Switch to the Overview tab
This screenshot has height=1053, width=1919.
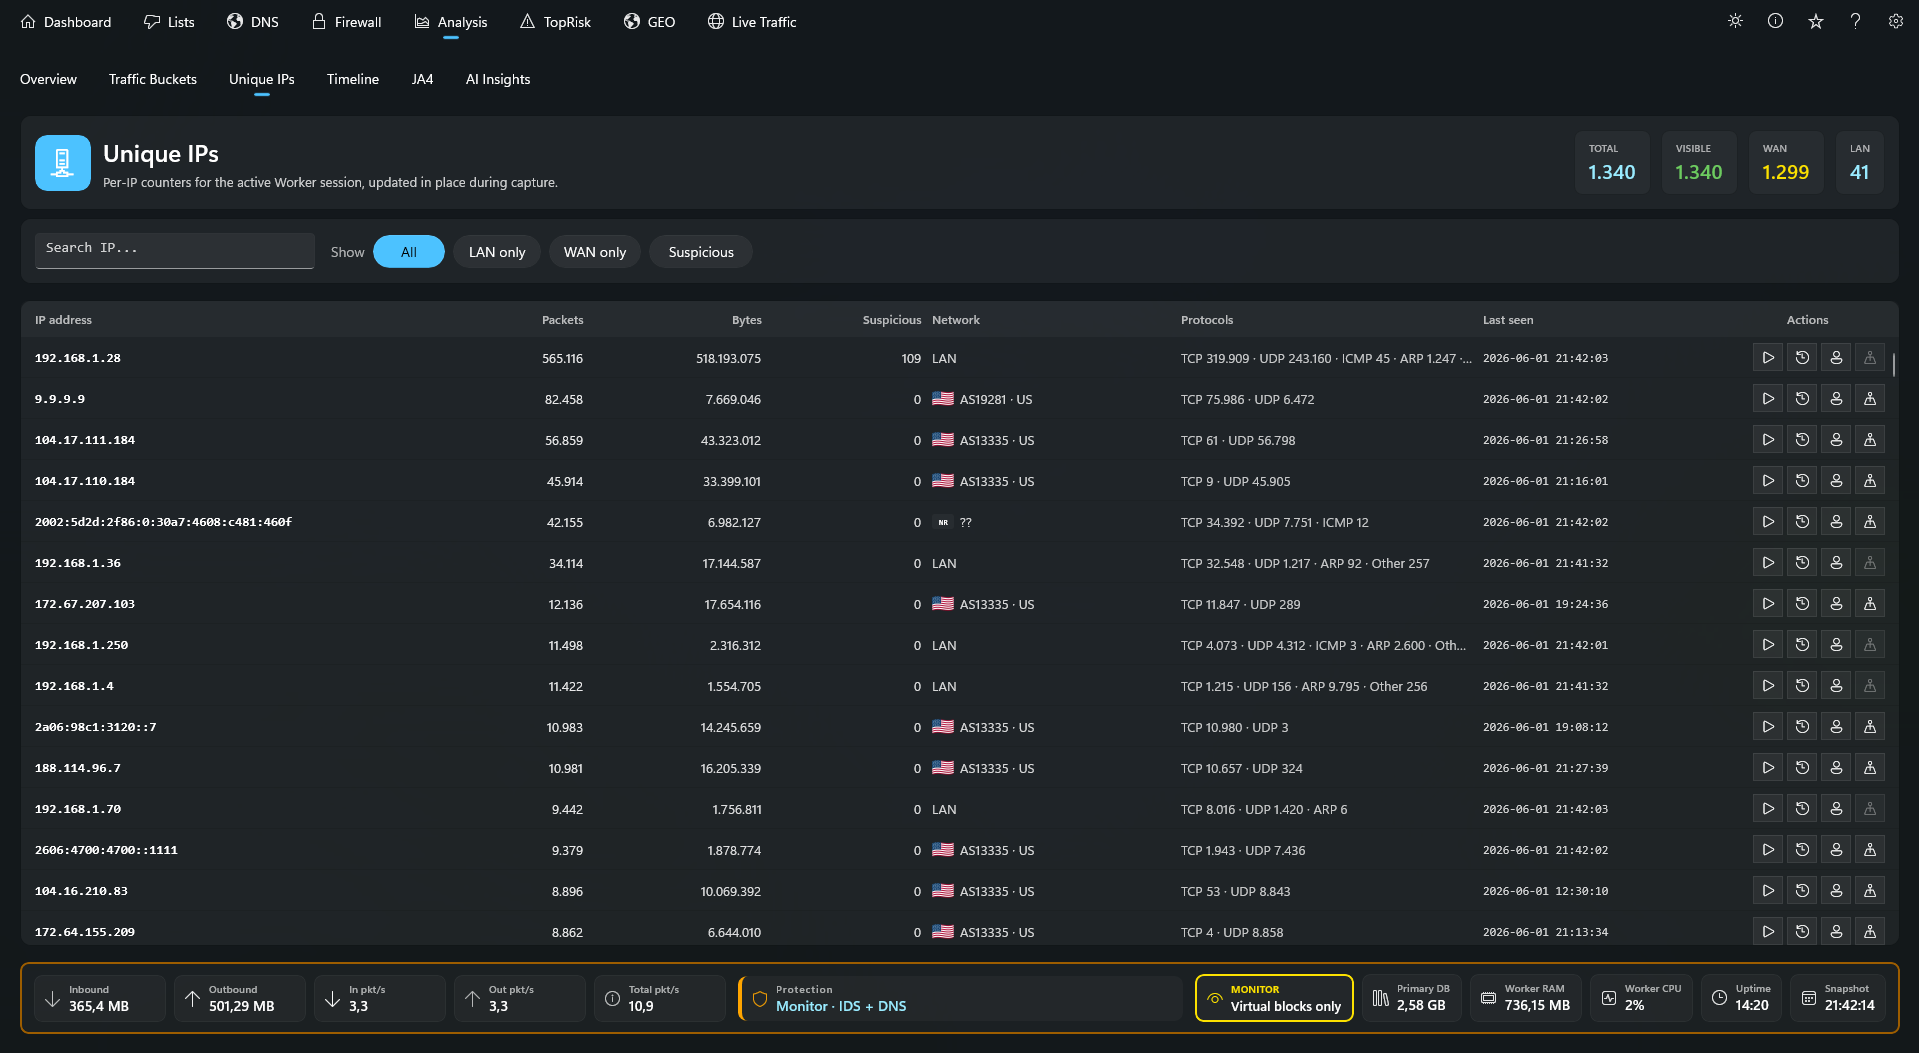[48, 79]
